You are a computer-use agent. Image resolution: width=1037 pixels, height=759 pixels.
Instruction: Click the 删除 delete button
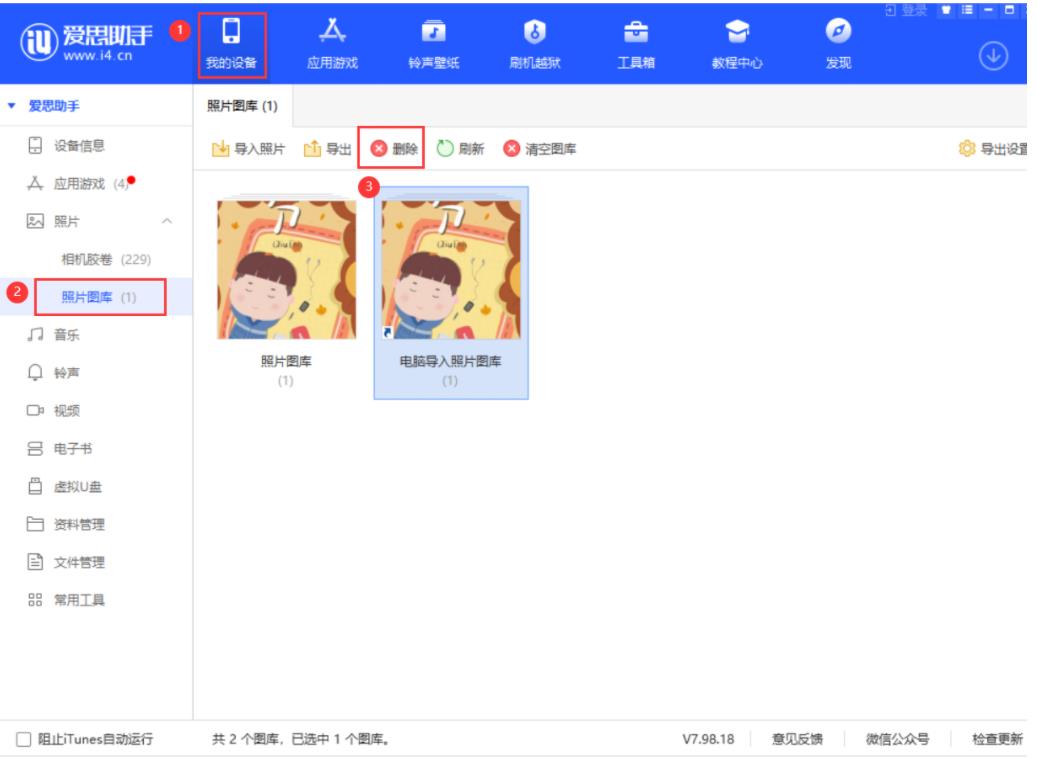(395, 150)
